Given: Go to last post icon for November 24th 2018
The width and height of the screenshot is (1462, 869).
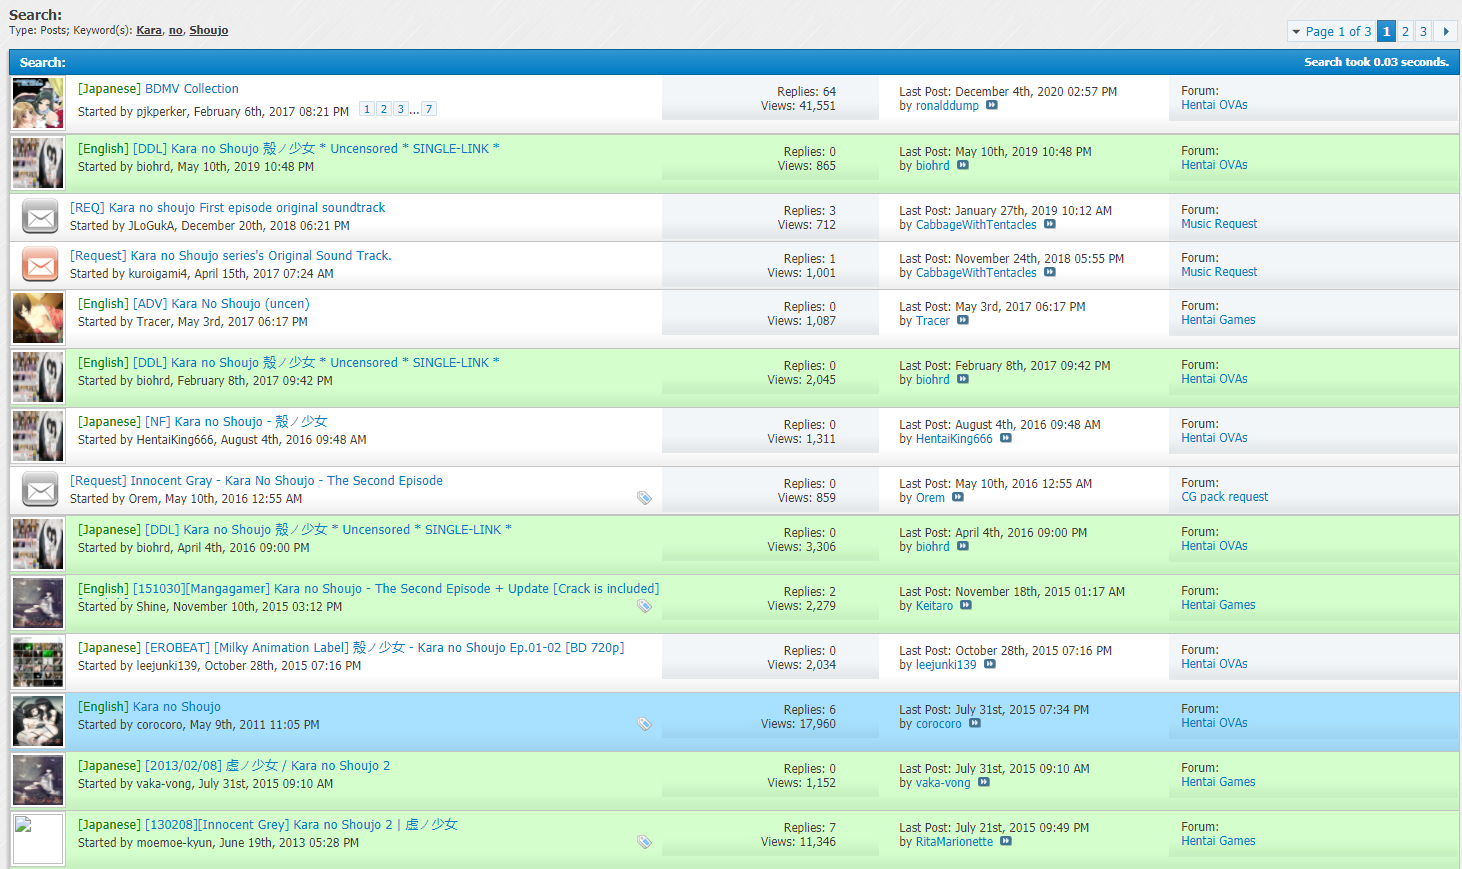Looking at the screenshot, I should [x=1050, y=272].
